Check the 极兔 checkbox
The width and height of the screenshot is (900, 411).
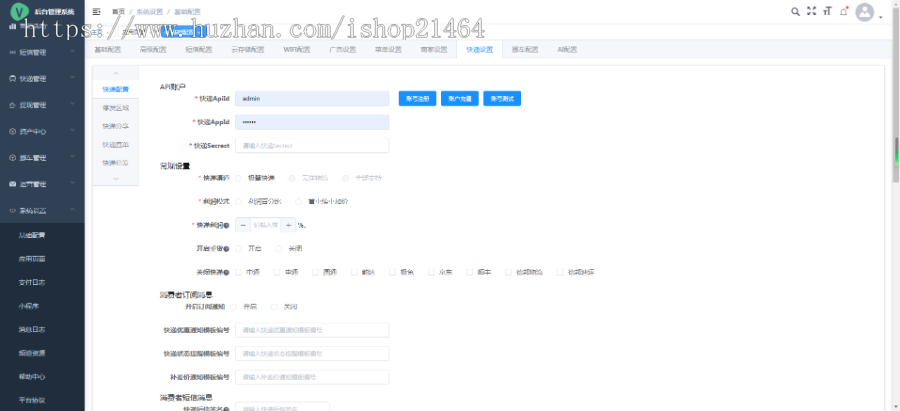tap(393, 273)
